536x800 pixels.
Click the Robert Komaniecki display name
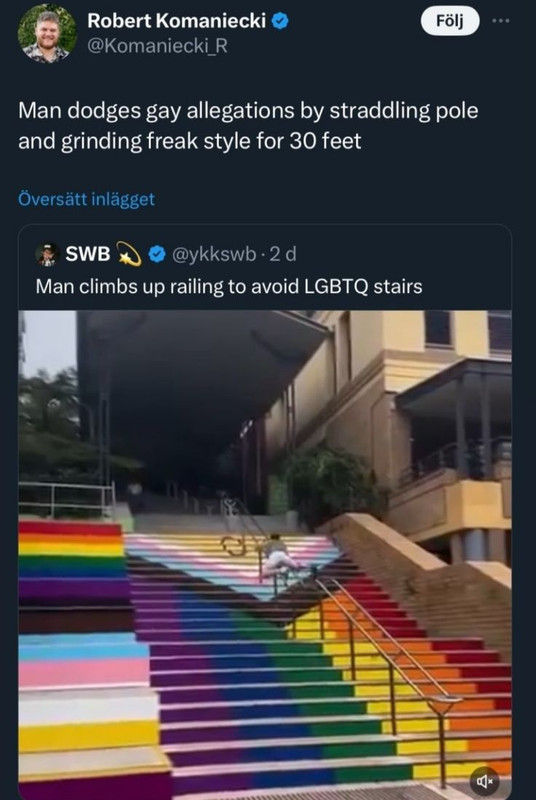point(176,21)
